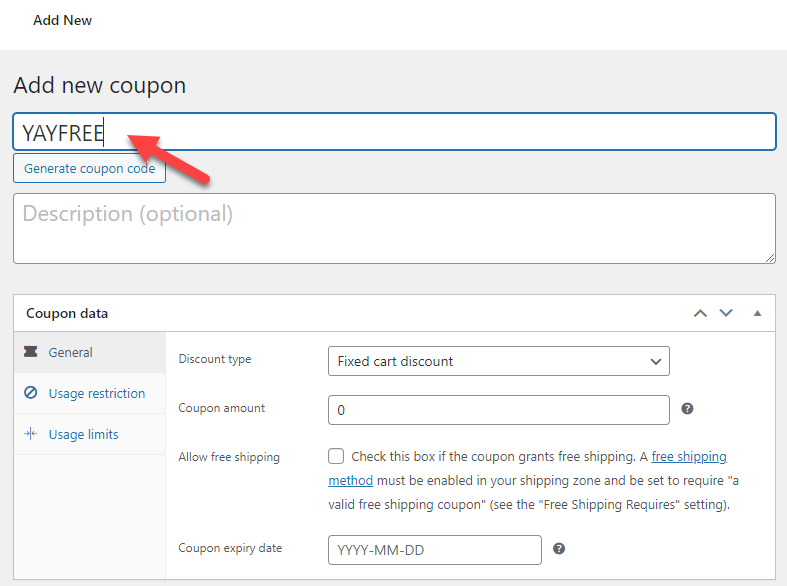Click the Coupon amount input field
Screen dimensions: 787x586
[x=498, y=410]
